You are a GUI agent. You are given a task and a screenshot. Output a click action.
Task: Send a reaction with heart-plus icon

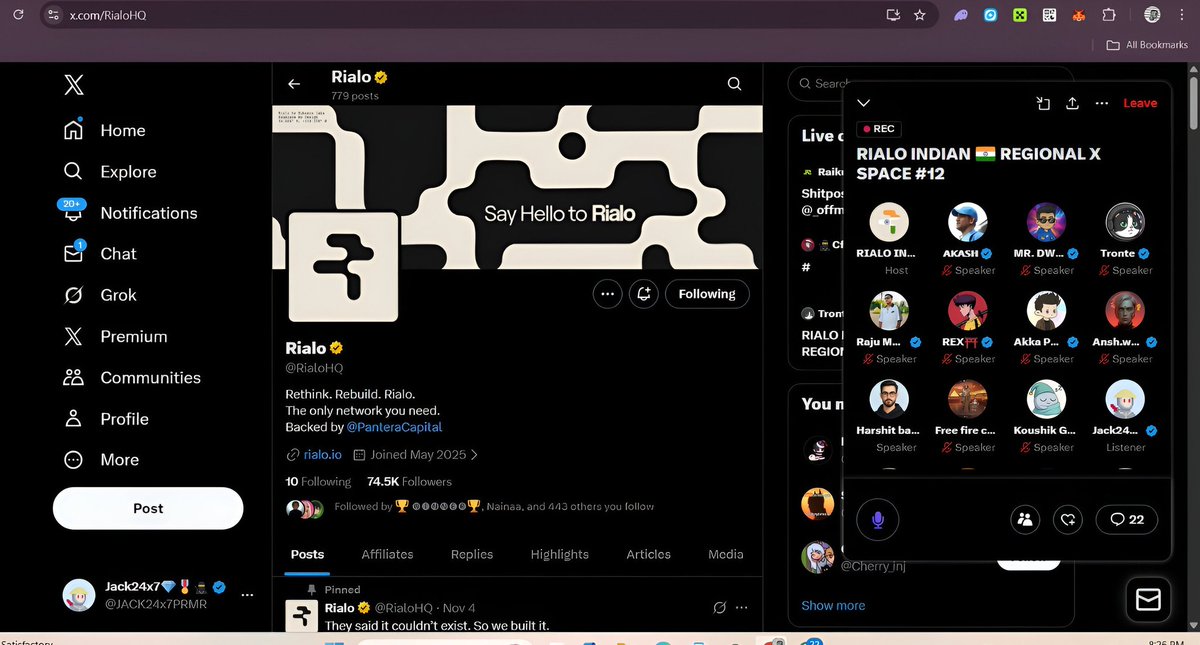[1068, 519]
